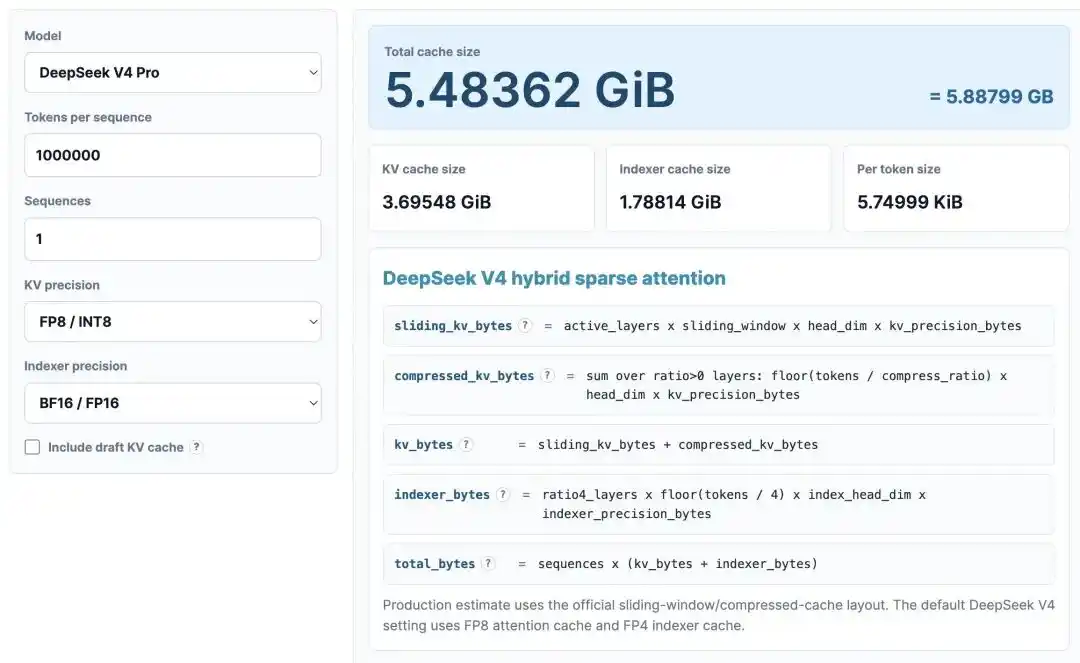
Task: Click the Tokens per sequence input field
Action: [x=173, y=155]
